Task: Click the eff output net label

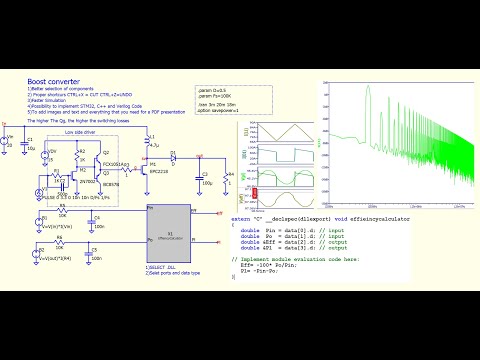Action: pyautogui.click(x=220, y=213)
